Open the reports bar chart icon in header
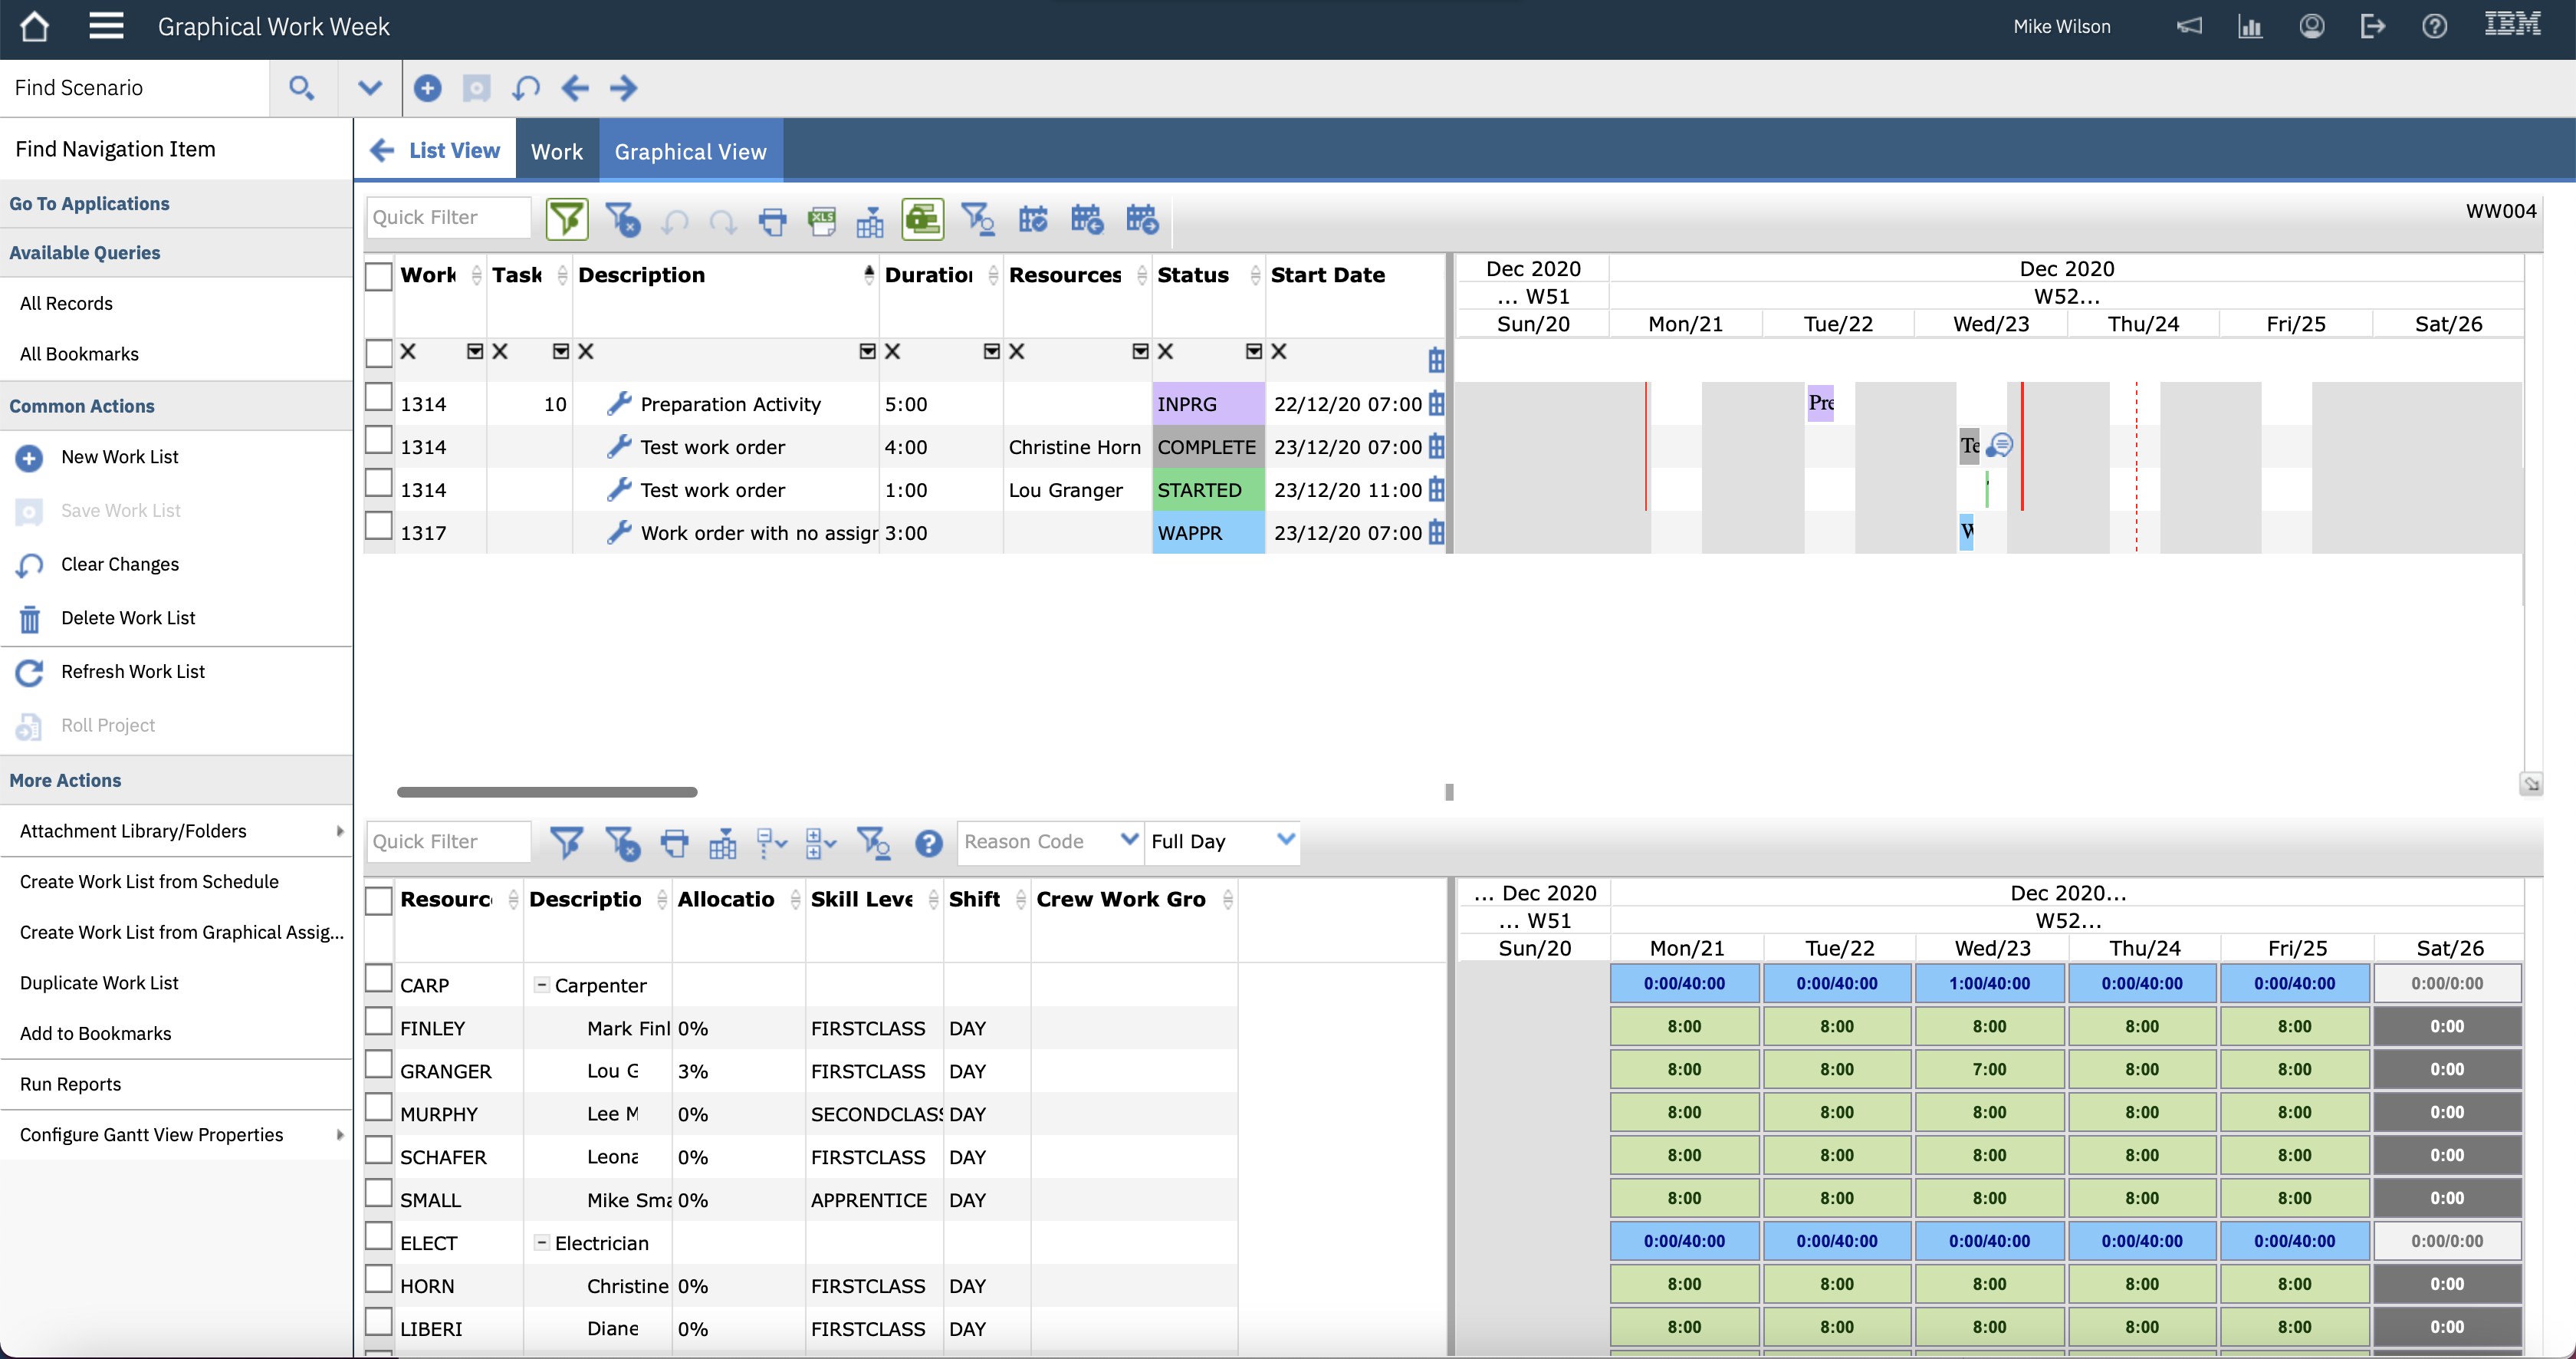 pyautogui.click(x=2250, y=26)
